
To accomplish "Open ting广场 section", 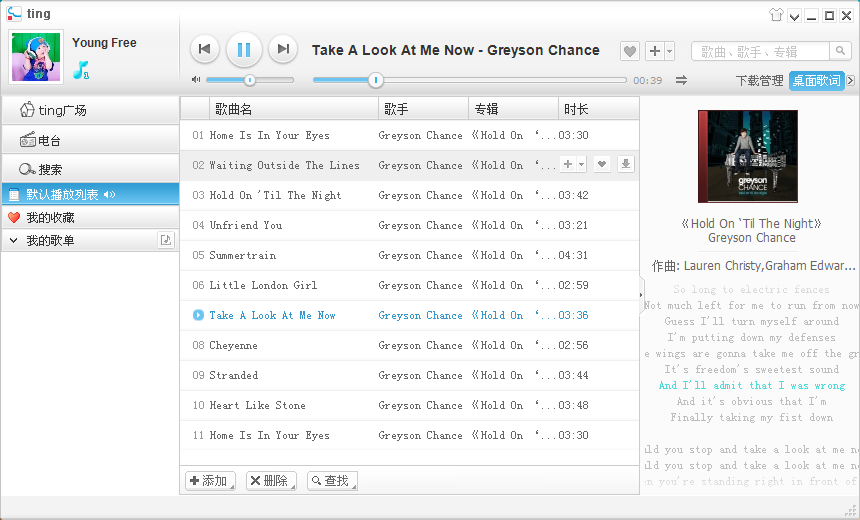I will pyautogui.click(x=90, y=110).
